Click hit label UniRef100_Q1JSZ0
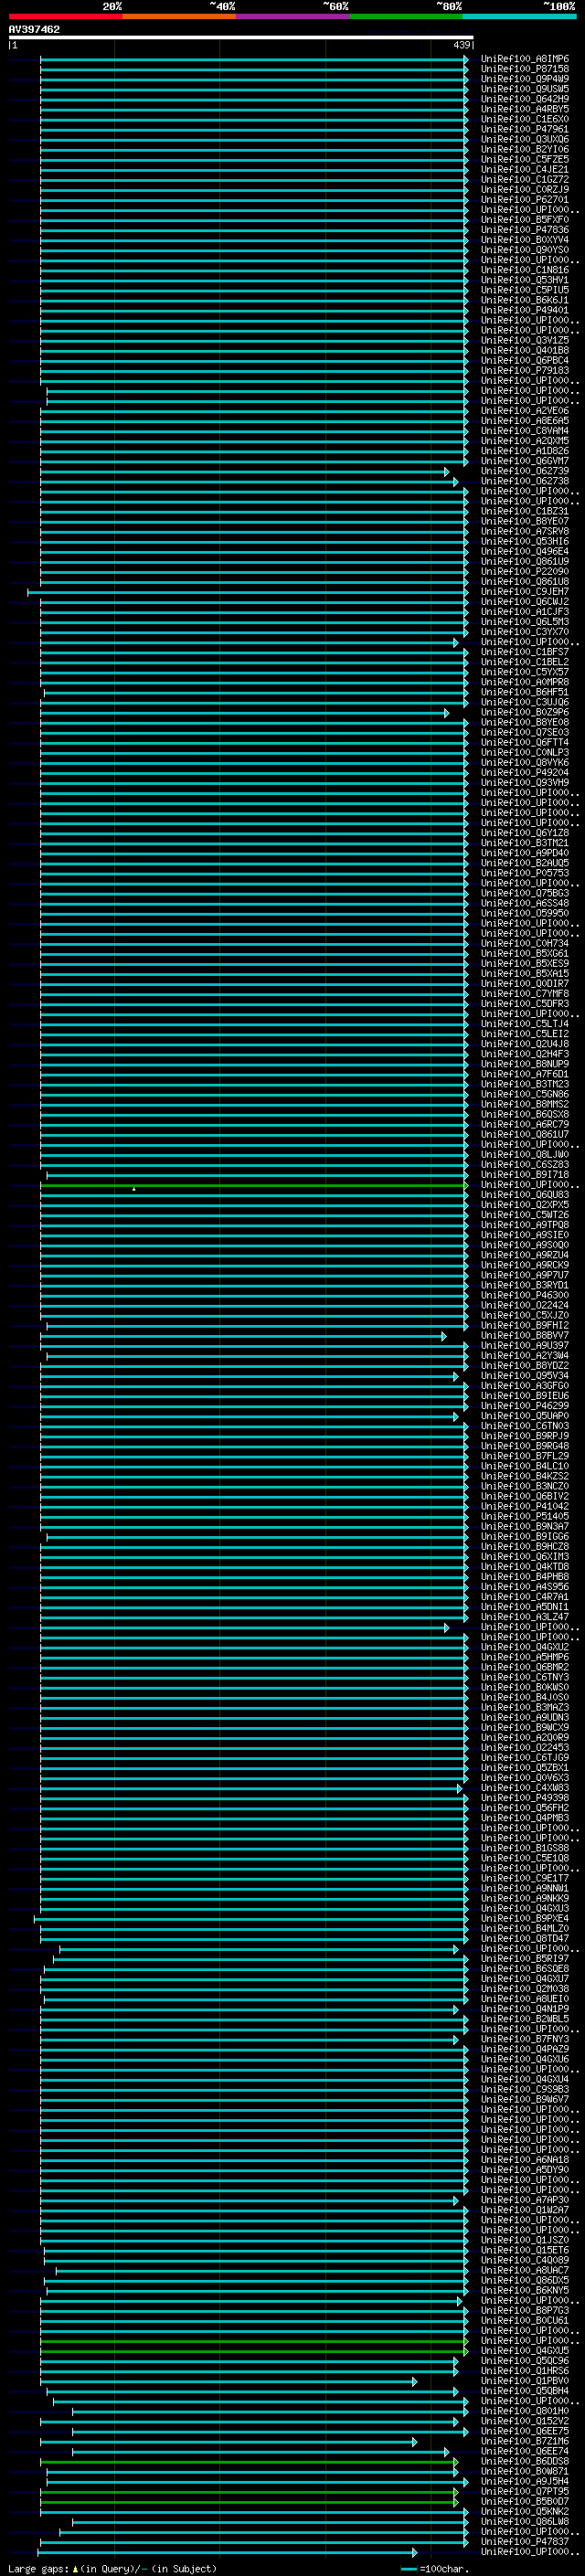 click(x=524, y=2240)
